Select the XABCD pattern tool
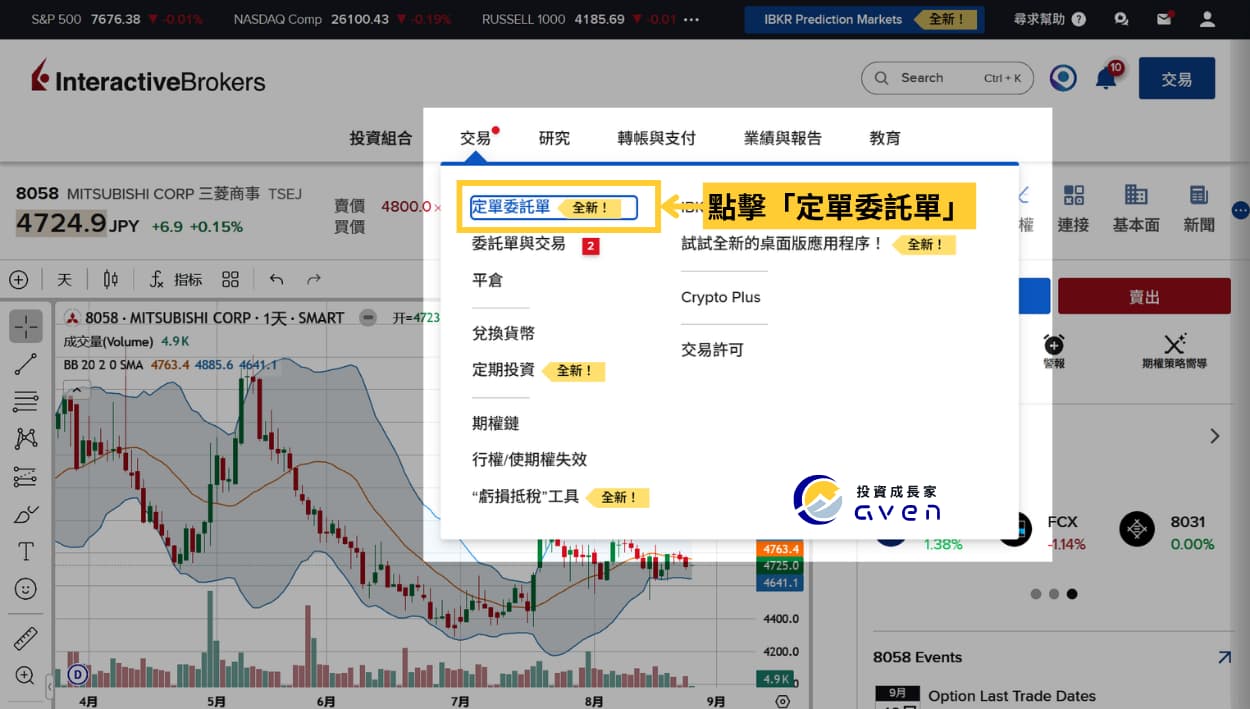This screenshot has height=709, width=1250. [x=26, y=439]
